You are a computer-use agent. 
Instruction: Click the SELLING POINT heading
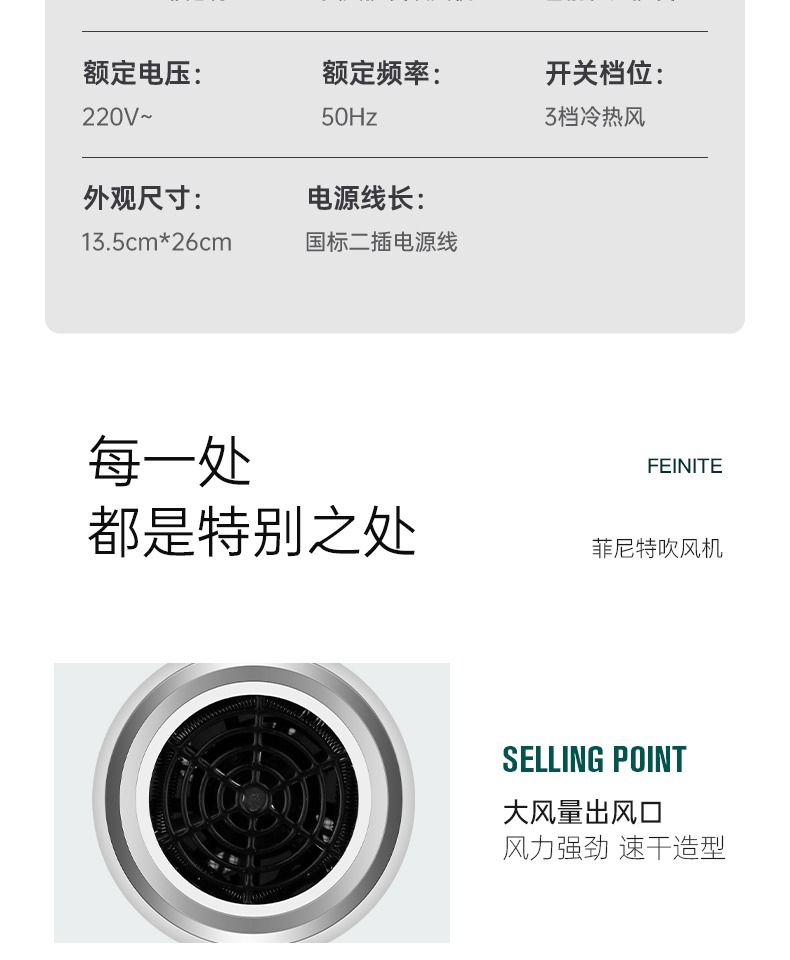point(594,760)
